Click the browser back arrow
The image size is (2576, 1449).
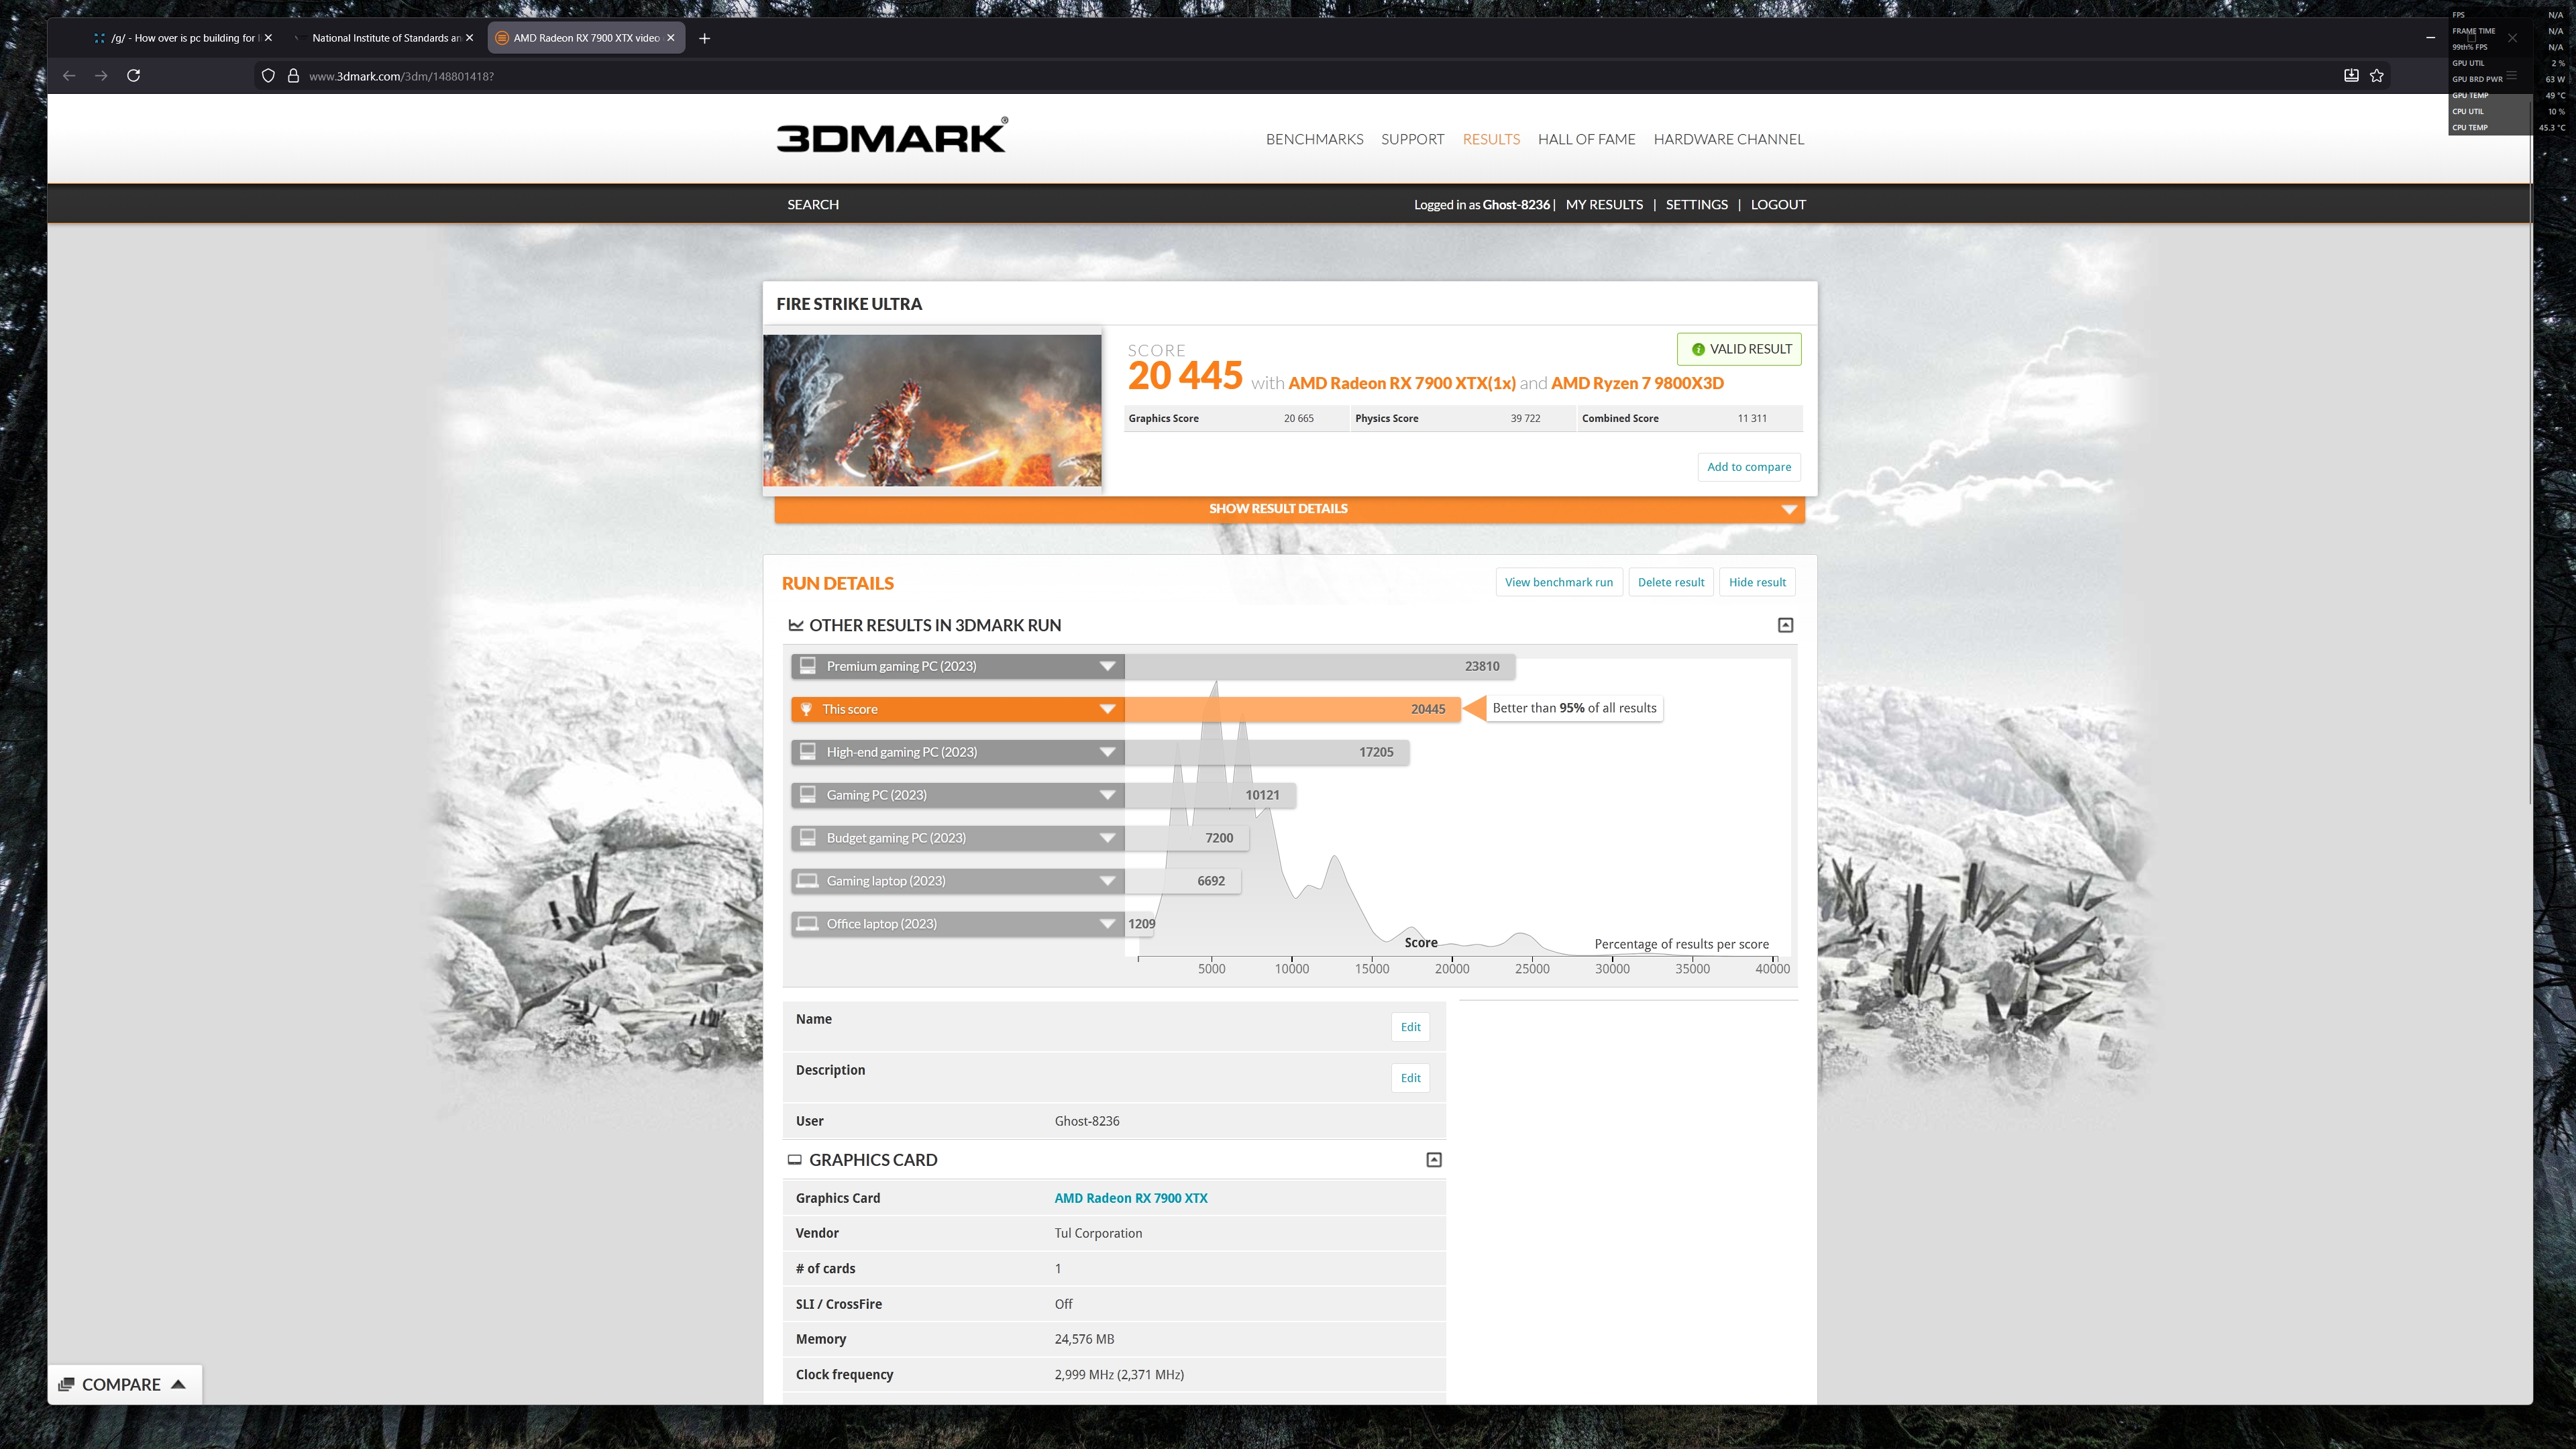click(69, 76)
